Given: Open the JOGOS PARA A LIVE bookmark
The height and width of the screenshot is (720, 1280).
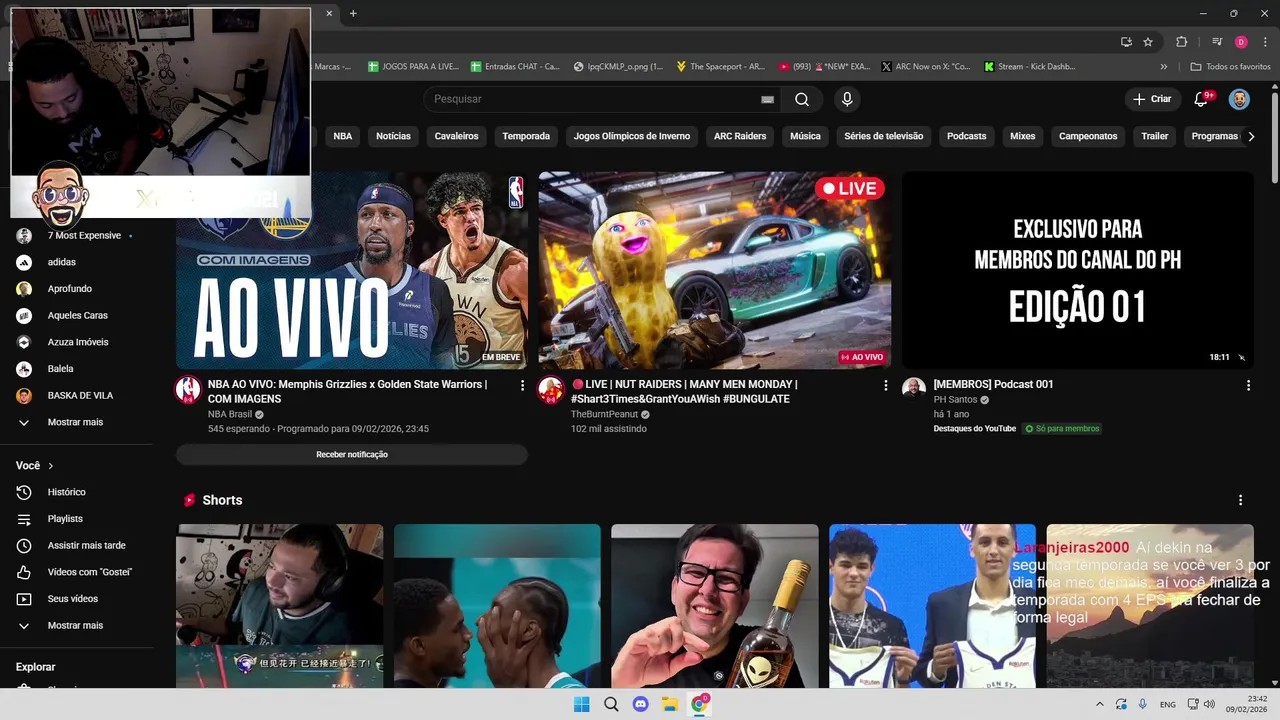Looking at the screenshot, I should click(413, 66).
